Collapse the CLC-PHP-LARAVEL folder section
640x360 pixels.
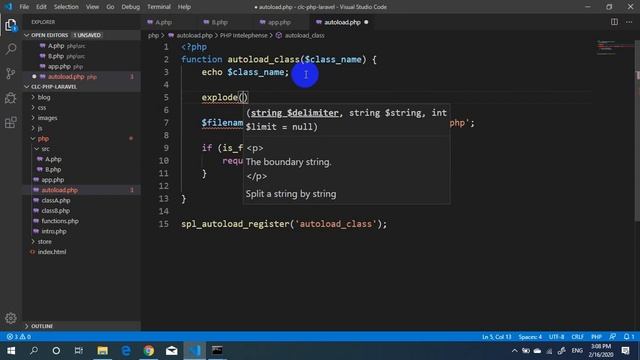27,87
